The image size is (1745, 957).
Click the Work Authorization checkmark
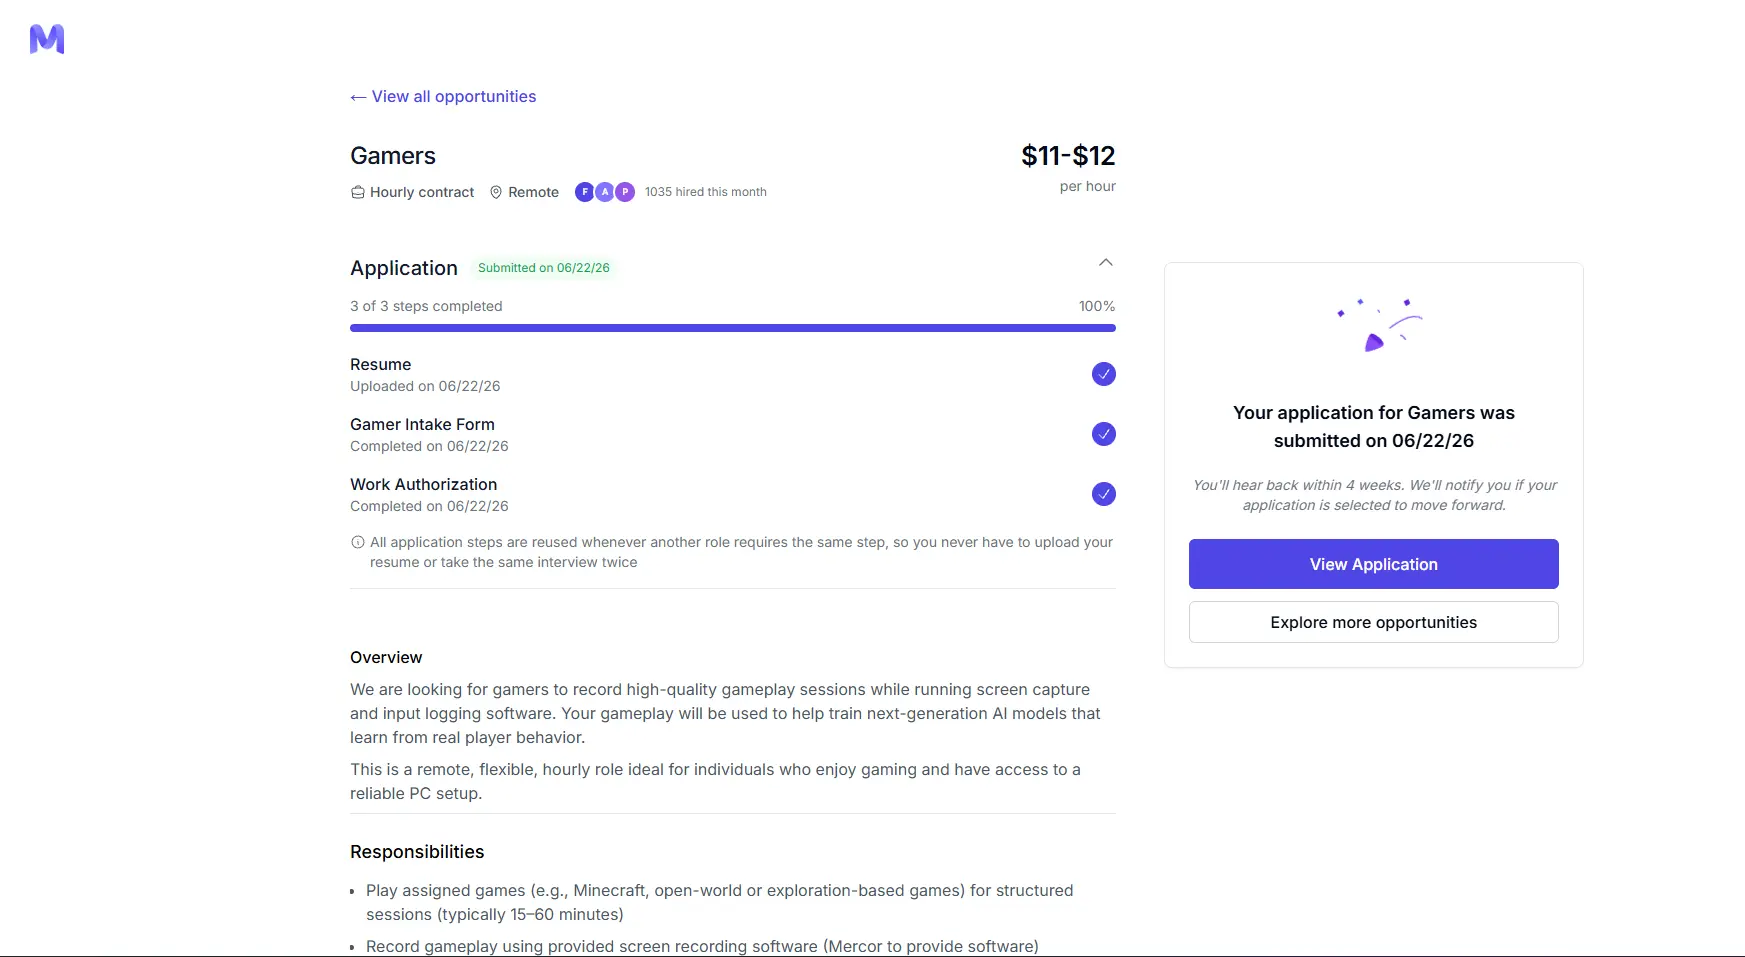(x=1104, y=494)
